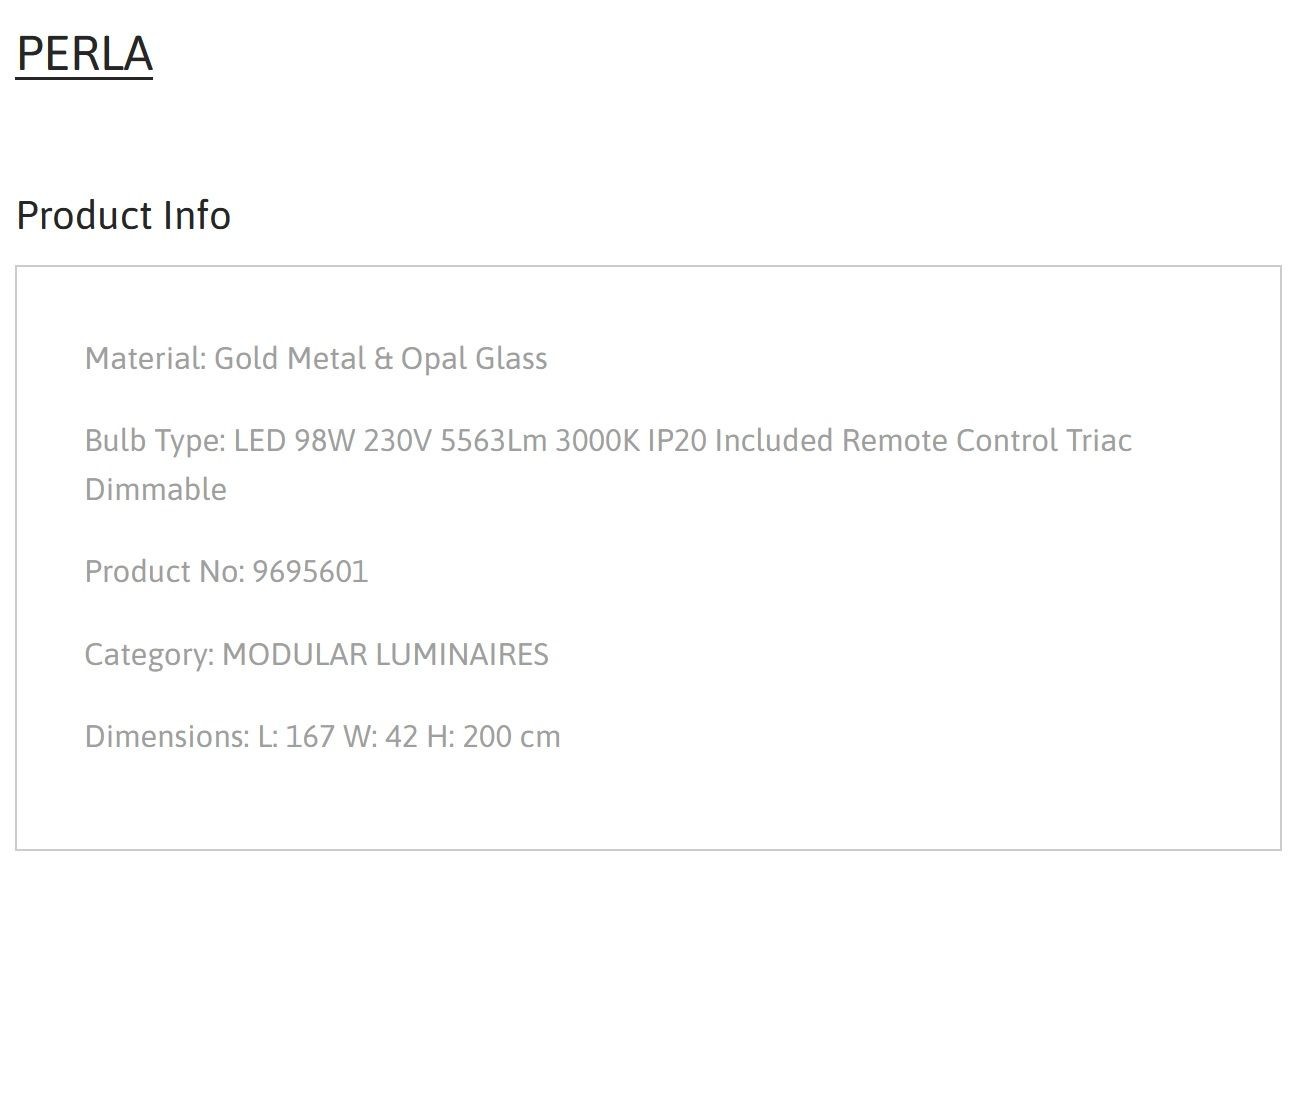1301x1109 pixels.
Task: Click the Category label
Action: (150, 654)
